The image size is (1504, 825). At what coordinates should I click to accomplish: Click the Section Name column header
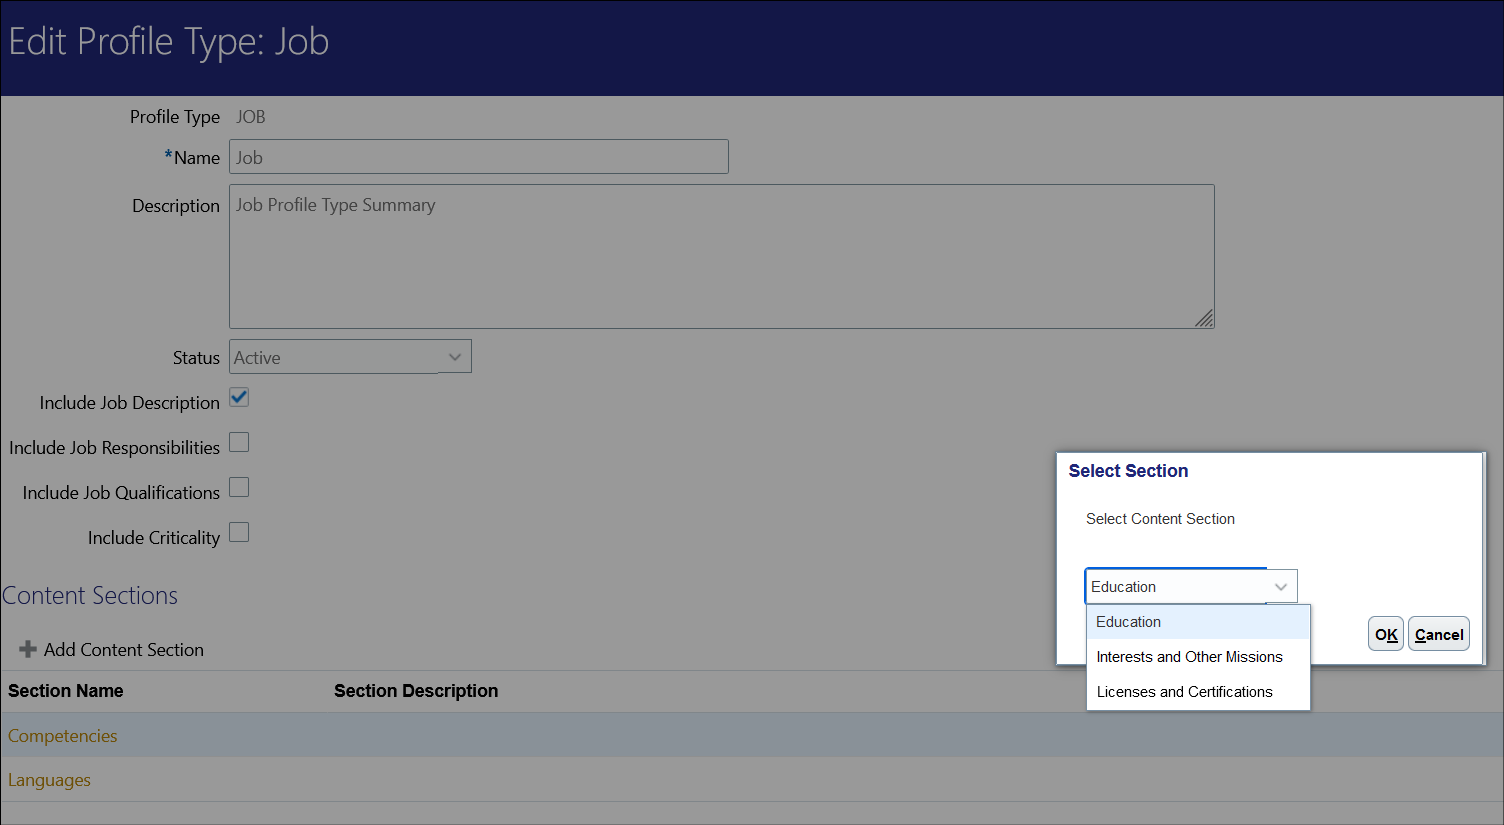click(x=66, y=691)
